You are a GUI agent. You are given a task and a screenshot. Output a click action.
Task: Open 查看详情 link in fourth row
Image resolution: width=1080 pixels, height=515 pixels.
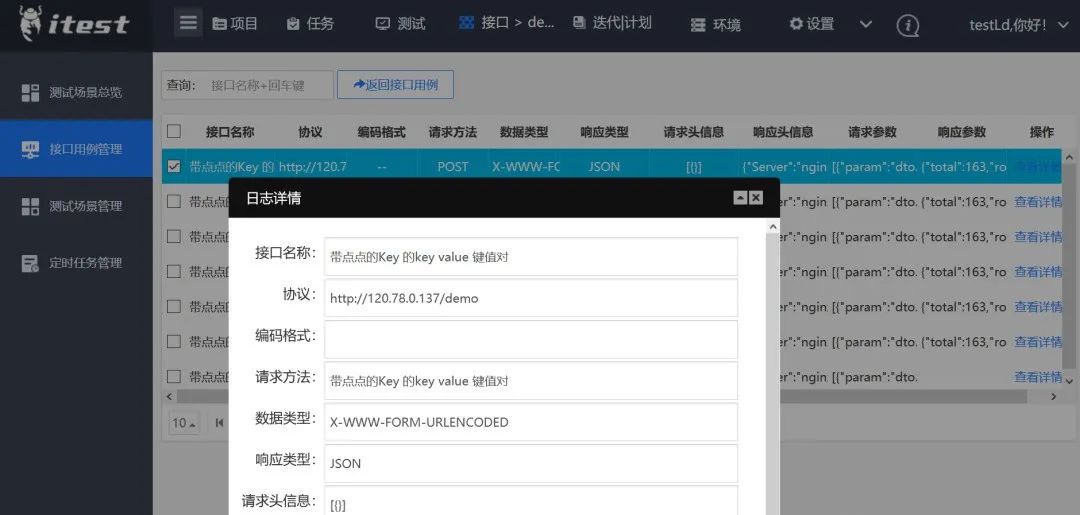pyautogui.click(x=1038, y=271)
